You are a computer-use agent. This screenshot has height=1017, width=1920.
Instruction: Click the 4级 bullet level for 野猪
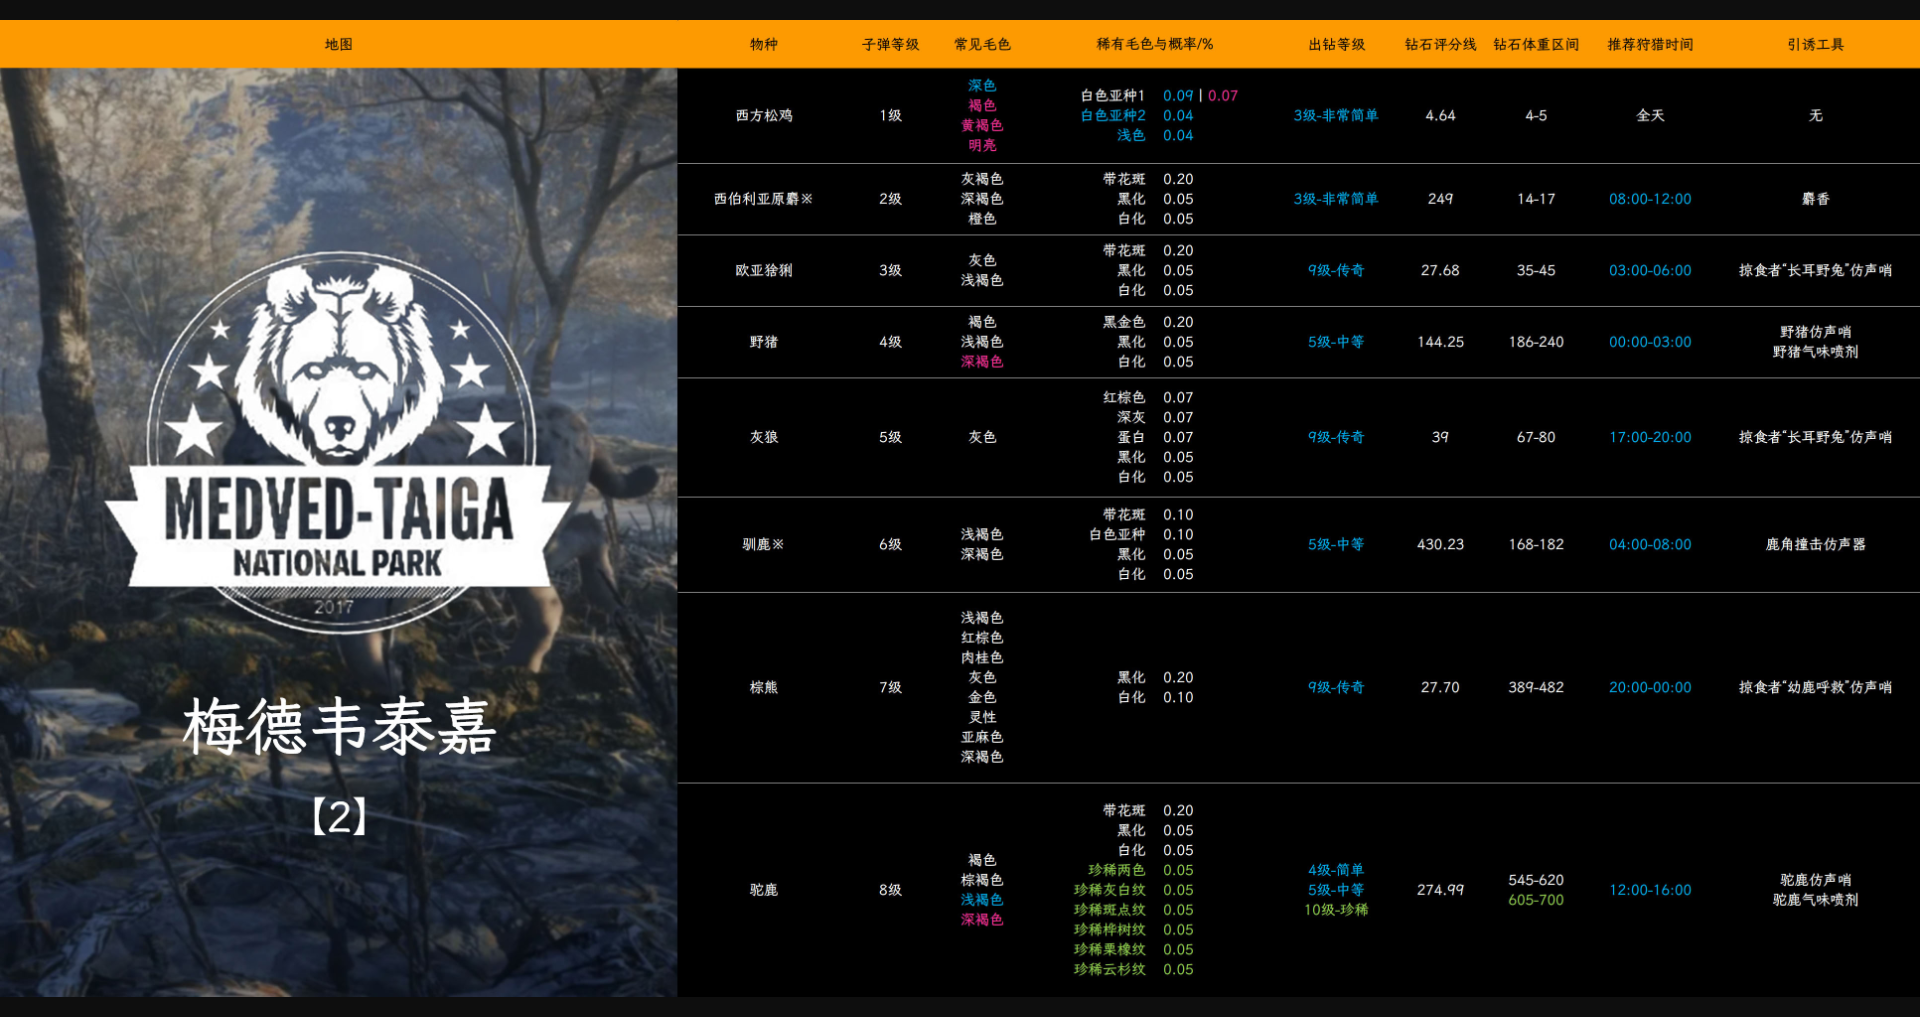click(891, 342)
